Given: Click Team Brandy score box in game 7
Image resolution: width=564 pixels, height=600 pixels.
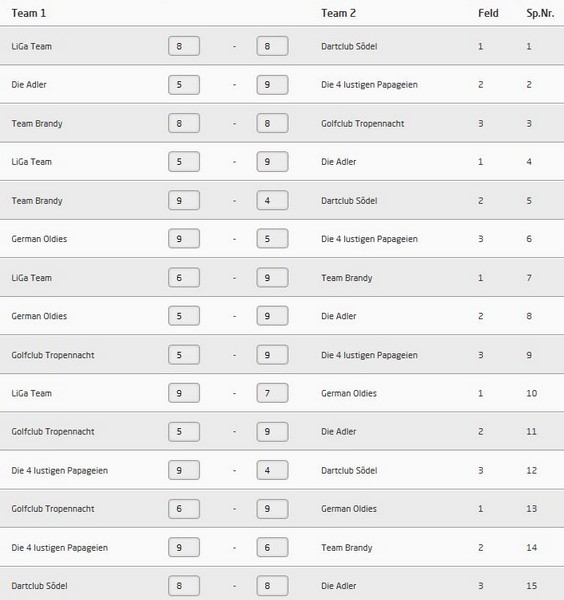Looking at the screenshot, I should (x=272, y=278).
